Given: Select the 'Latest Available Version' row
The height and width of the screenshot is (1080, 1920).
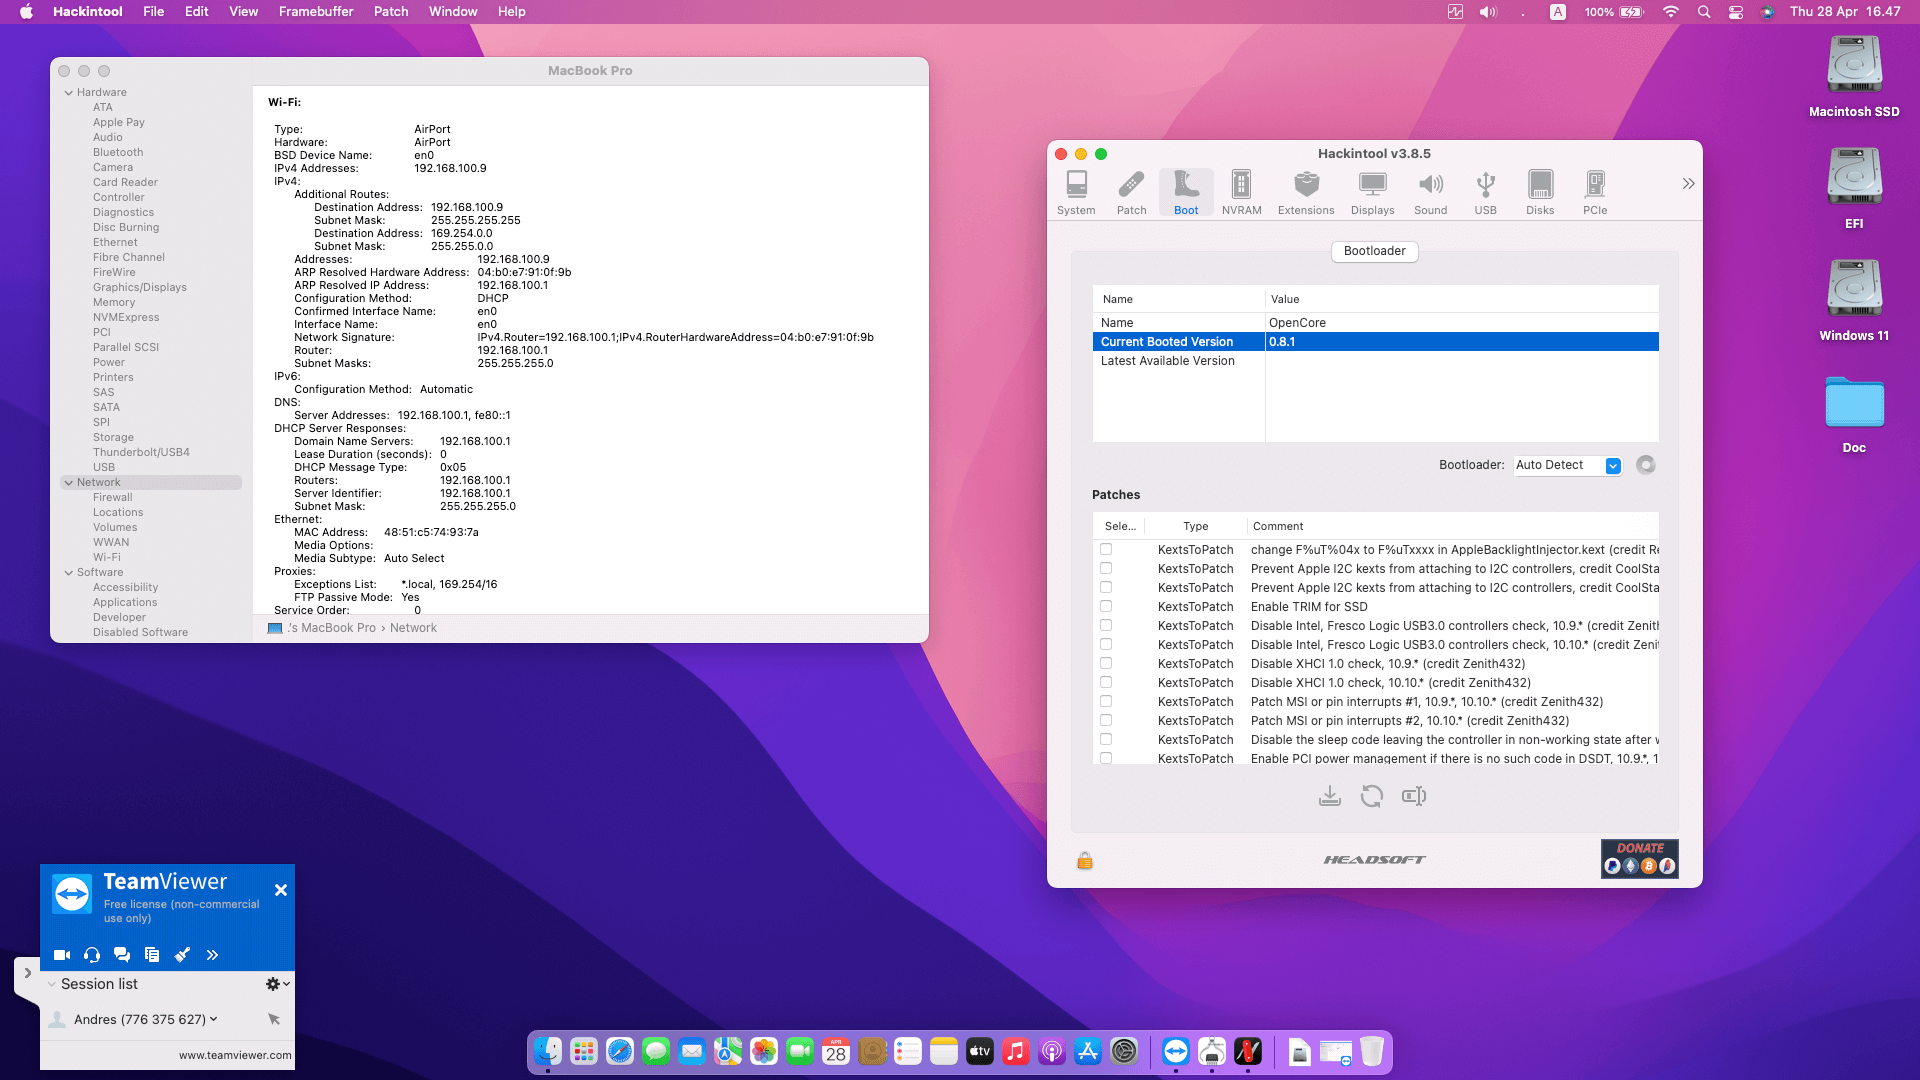Looking at the screenshot, I should pos(1375,361).
